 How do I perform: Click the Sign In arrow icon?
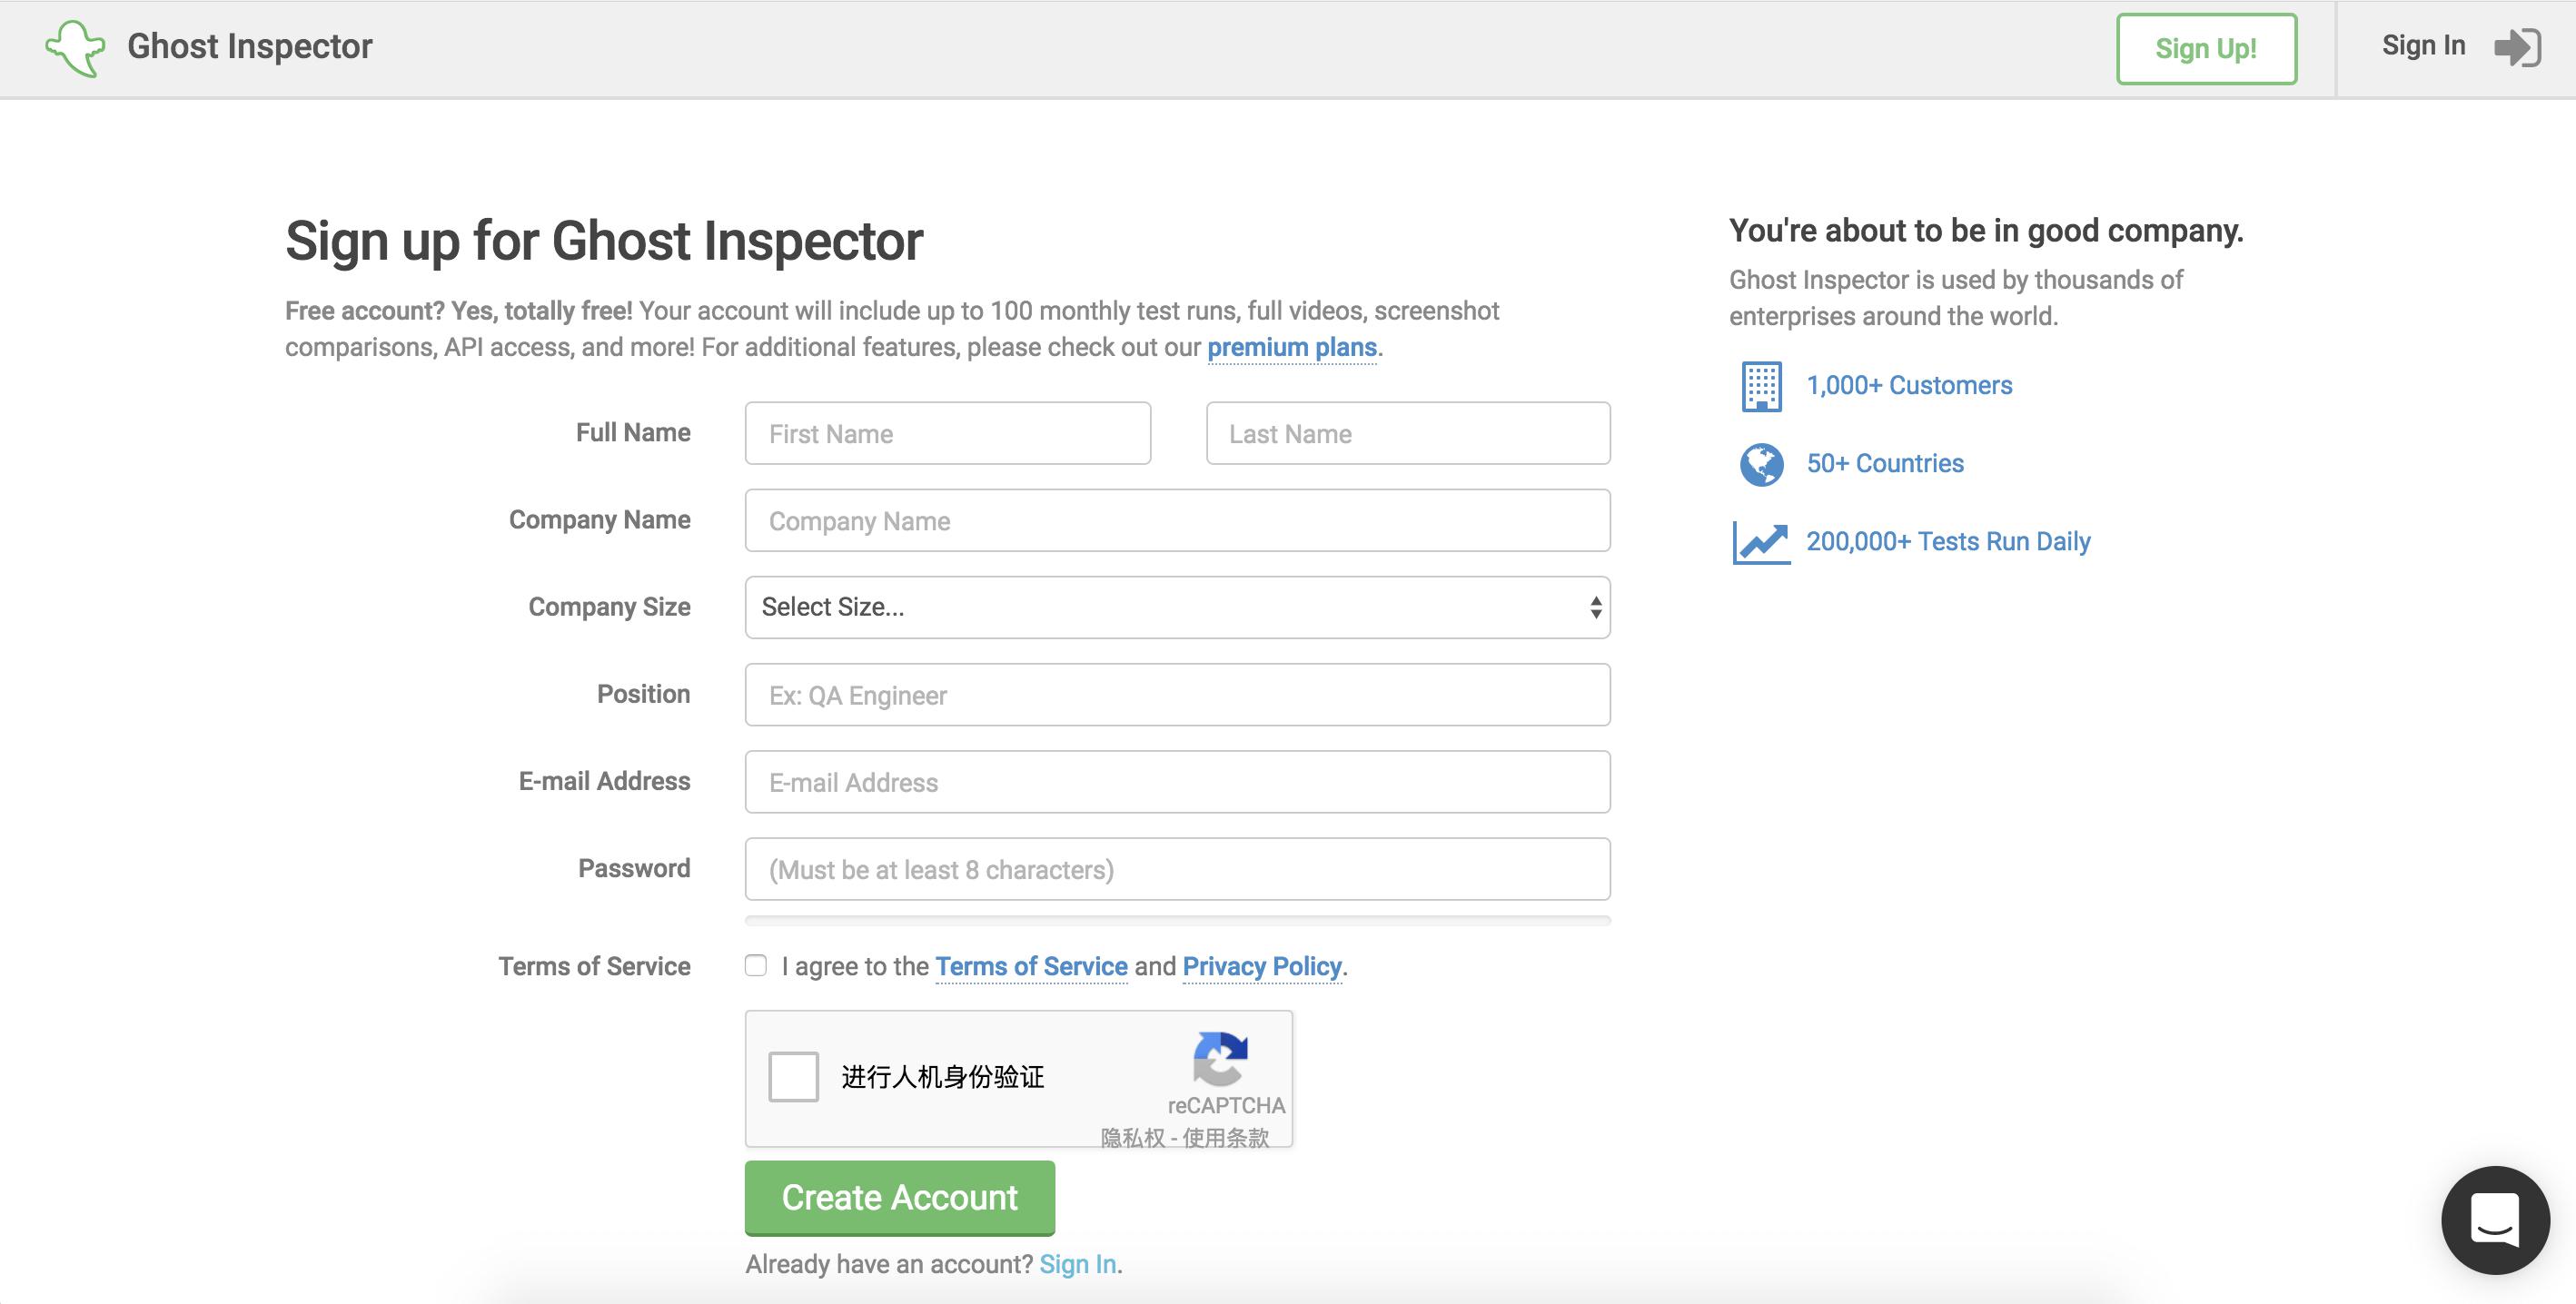pyautogui.click(x=2517, y=47)
